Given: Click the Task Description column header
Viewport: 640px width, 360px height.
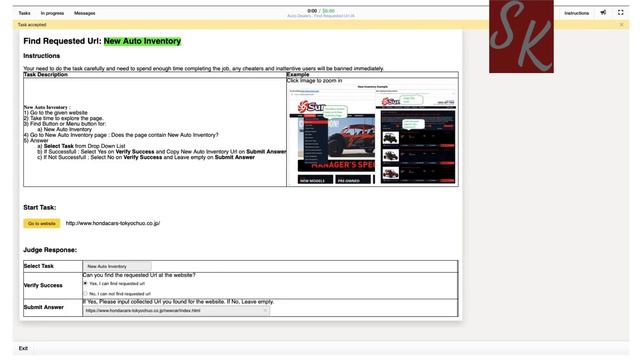Looking at the screenshot, I should click(46, 75).
